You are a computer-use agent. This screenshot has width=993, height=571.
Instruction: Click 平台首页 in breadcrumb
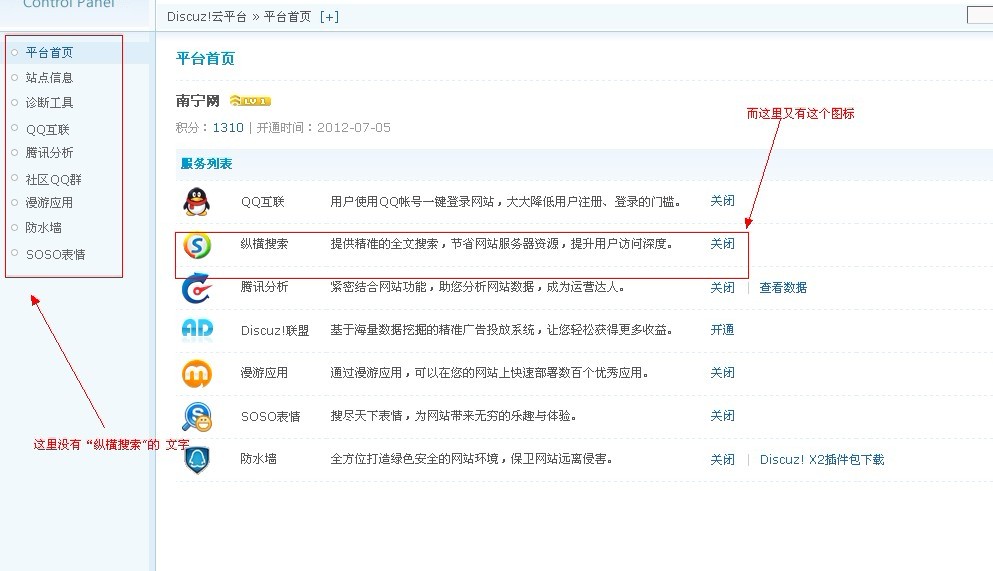point(287,17)
